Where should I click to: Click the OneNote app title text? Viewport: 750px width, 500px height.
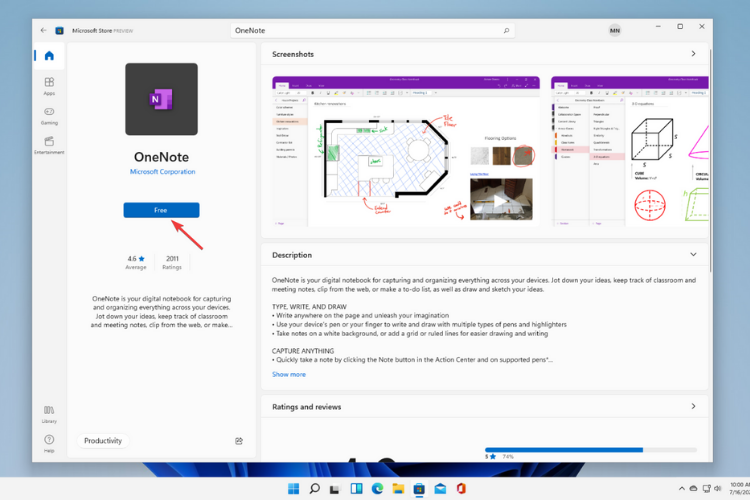click(x=161, y=157)
